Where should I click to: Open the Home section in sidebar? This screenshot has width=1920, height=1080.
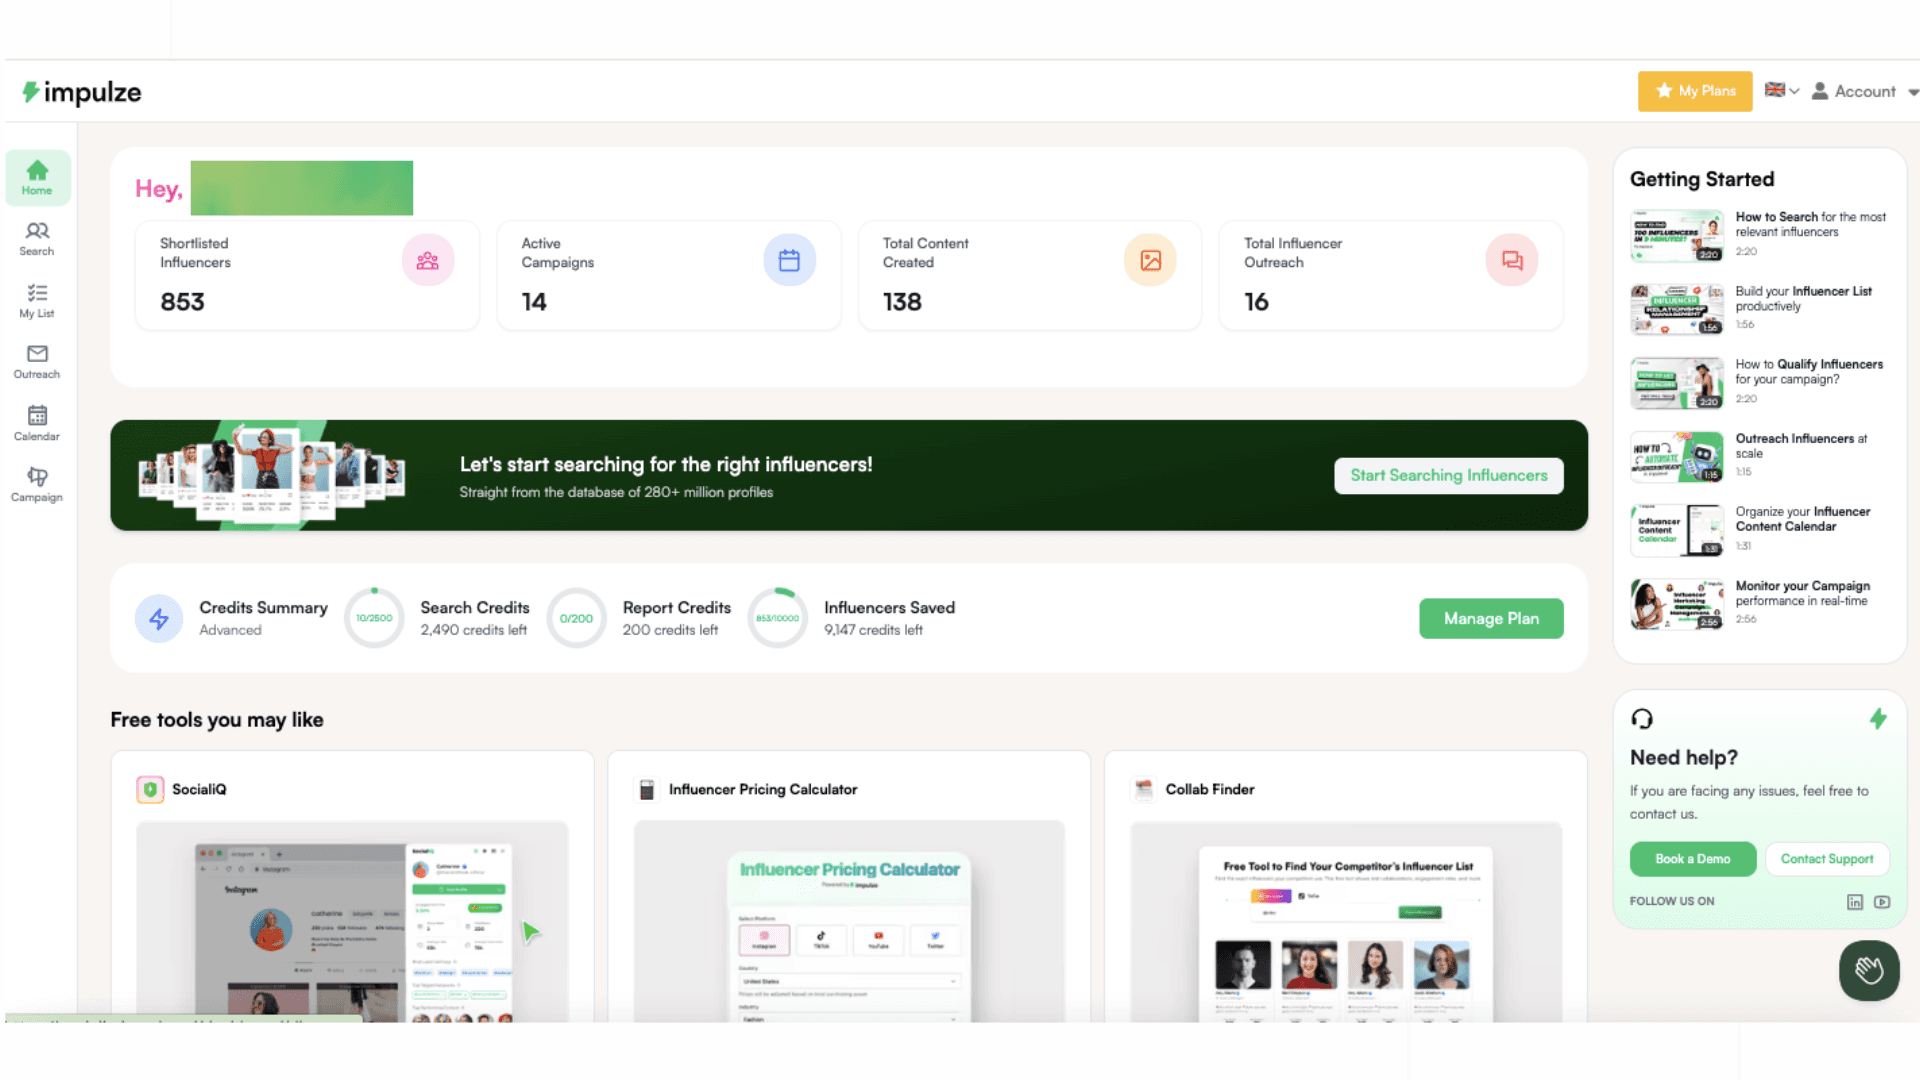click(37, 177)
